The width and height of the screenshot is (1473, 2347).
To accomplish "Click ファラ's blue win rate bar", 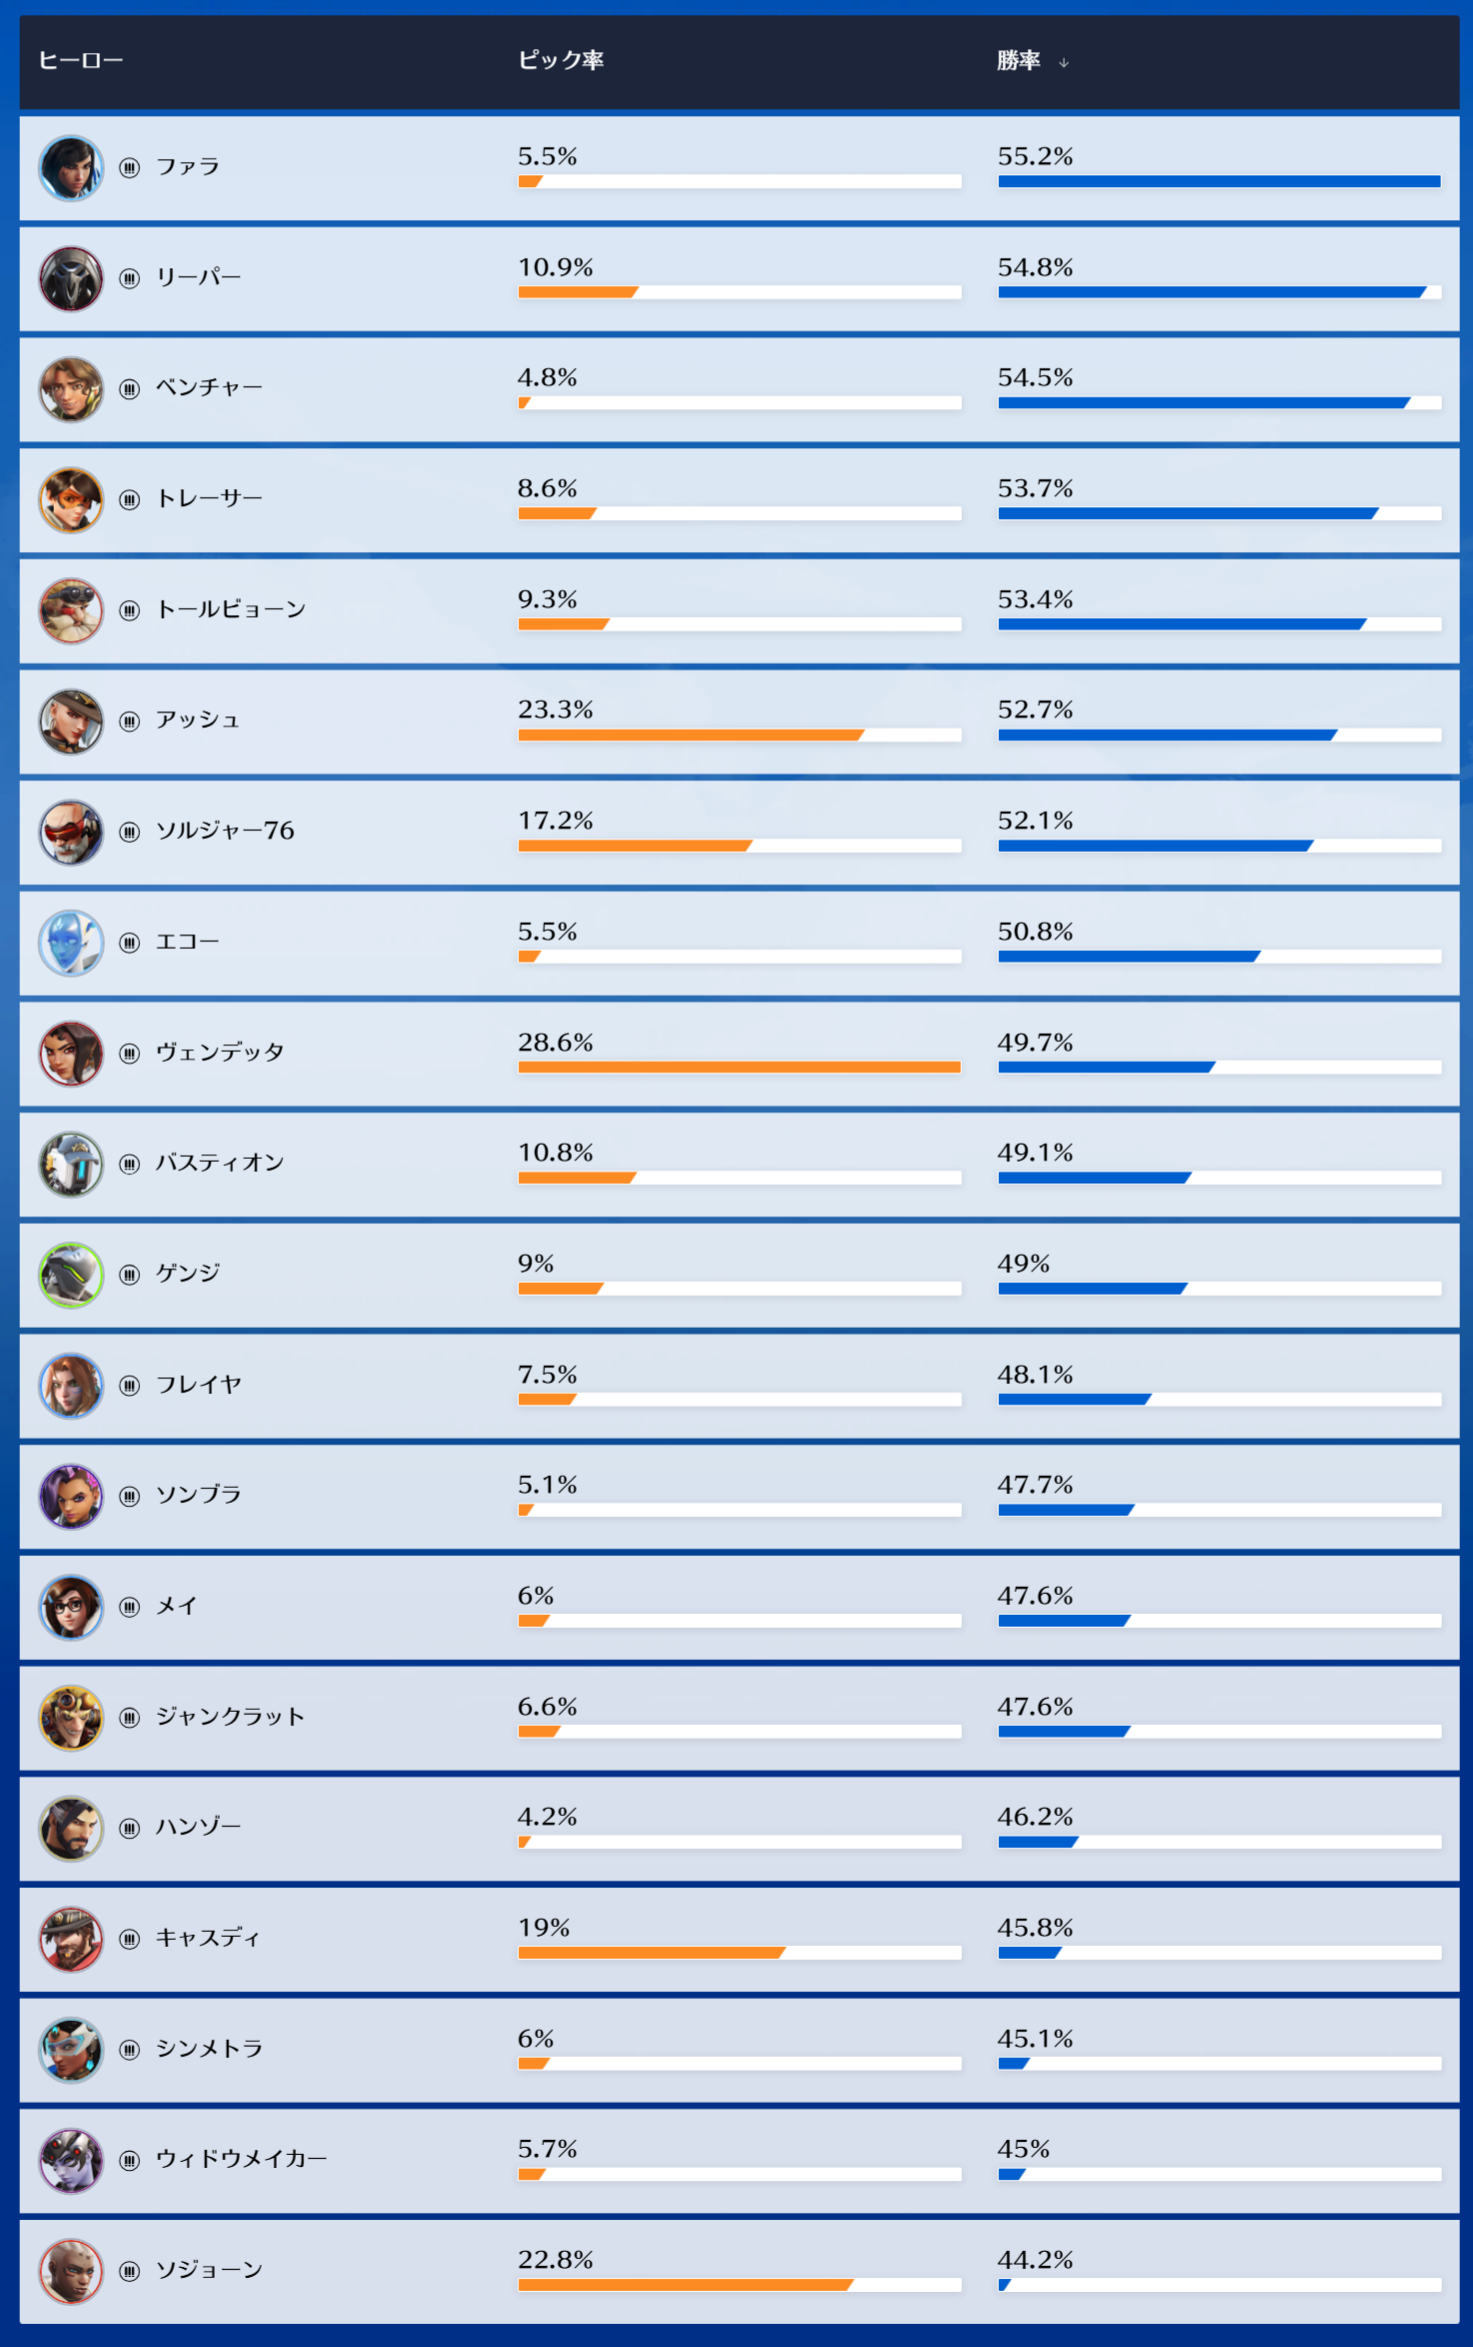I will point(1218,182).
